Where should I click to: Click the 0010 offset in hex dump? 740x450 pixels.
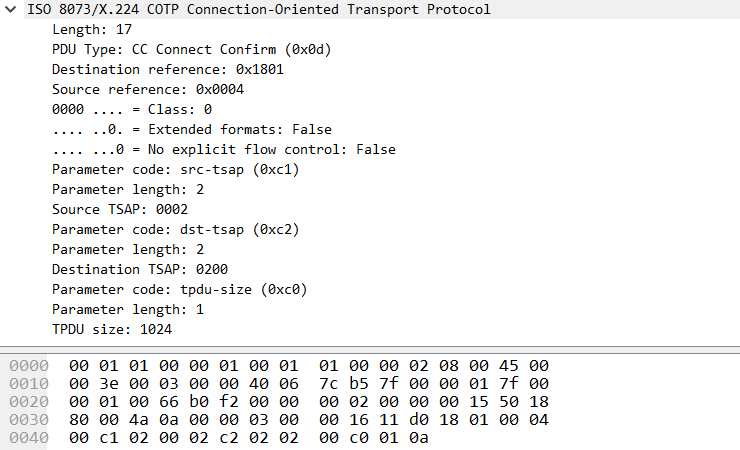tap(27, 384)
